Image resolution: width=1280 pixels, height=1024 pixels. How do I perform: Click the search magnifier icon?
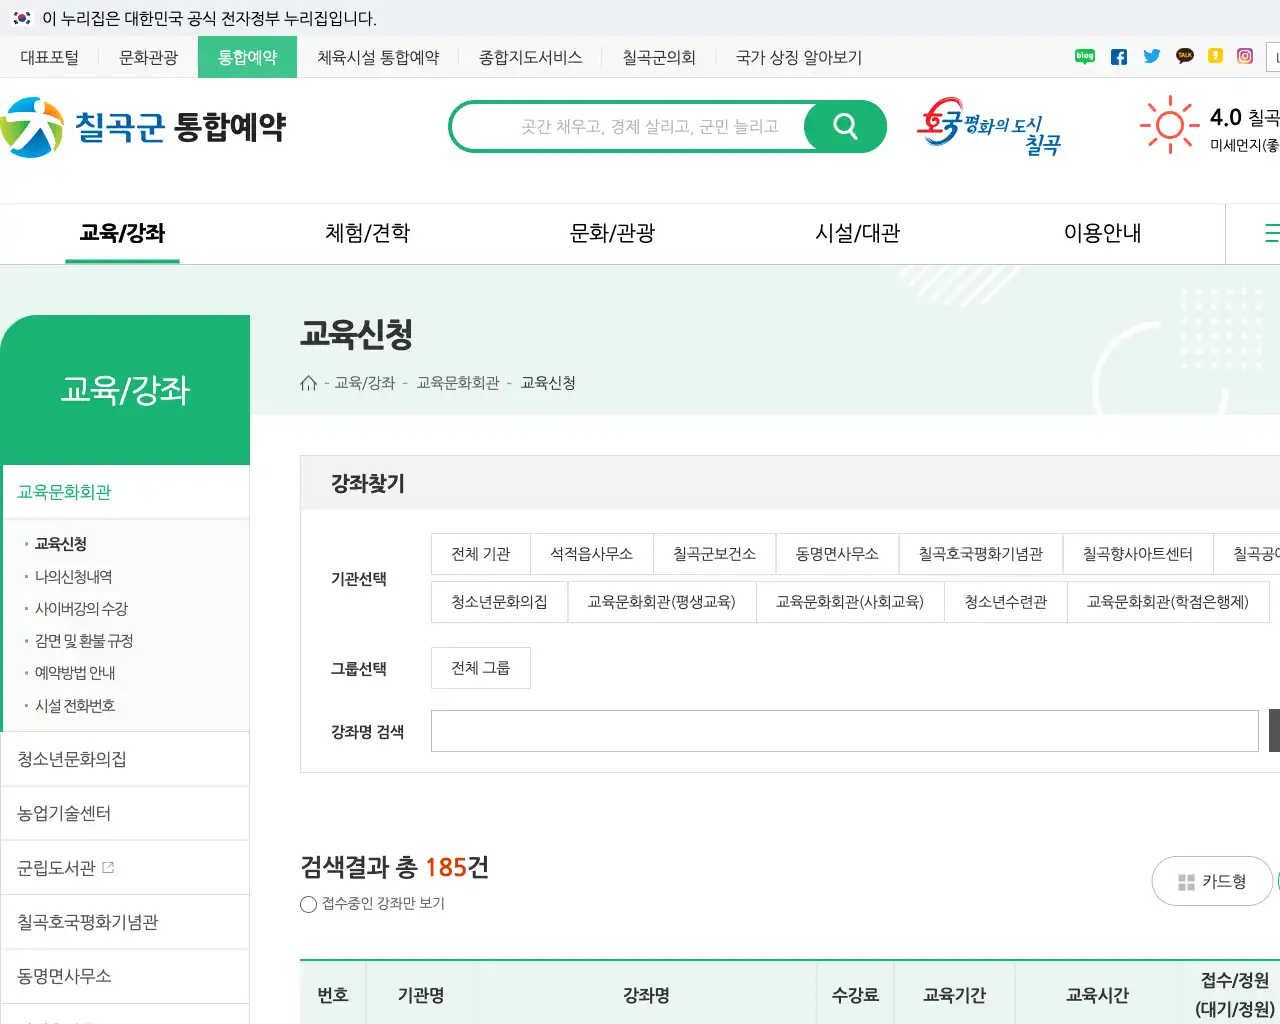pyautogui.click(x=845, y=126)
